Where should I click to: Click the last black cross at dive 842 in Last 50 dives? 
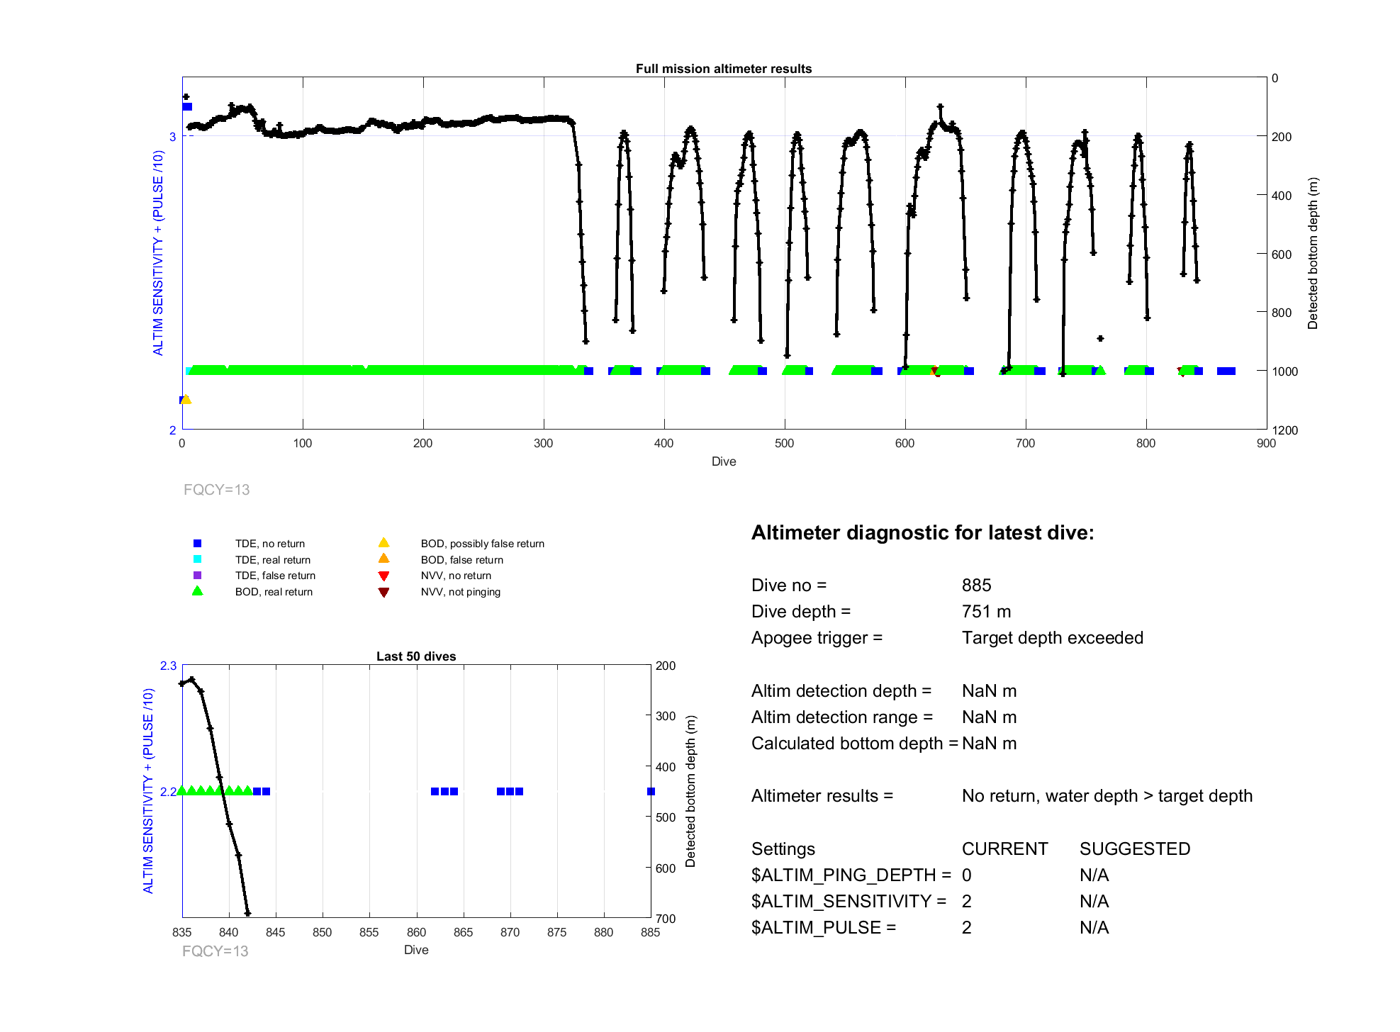coord(247,913)
